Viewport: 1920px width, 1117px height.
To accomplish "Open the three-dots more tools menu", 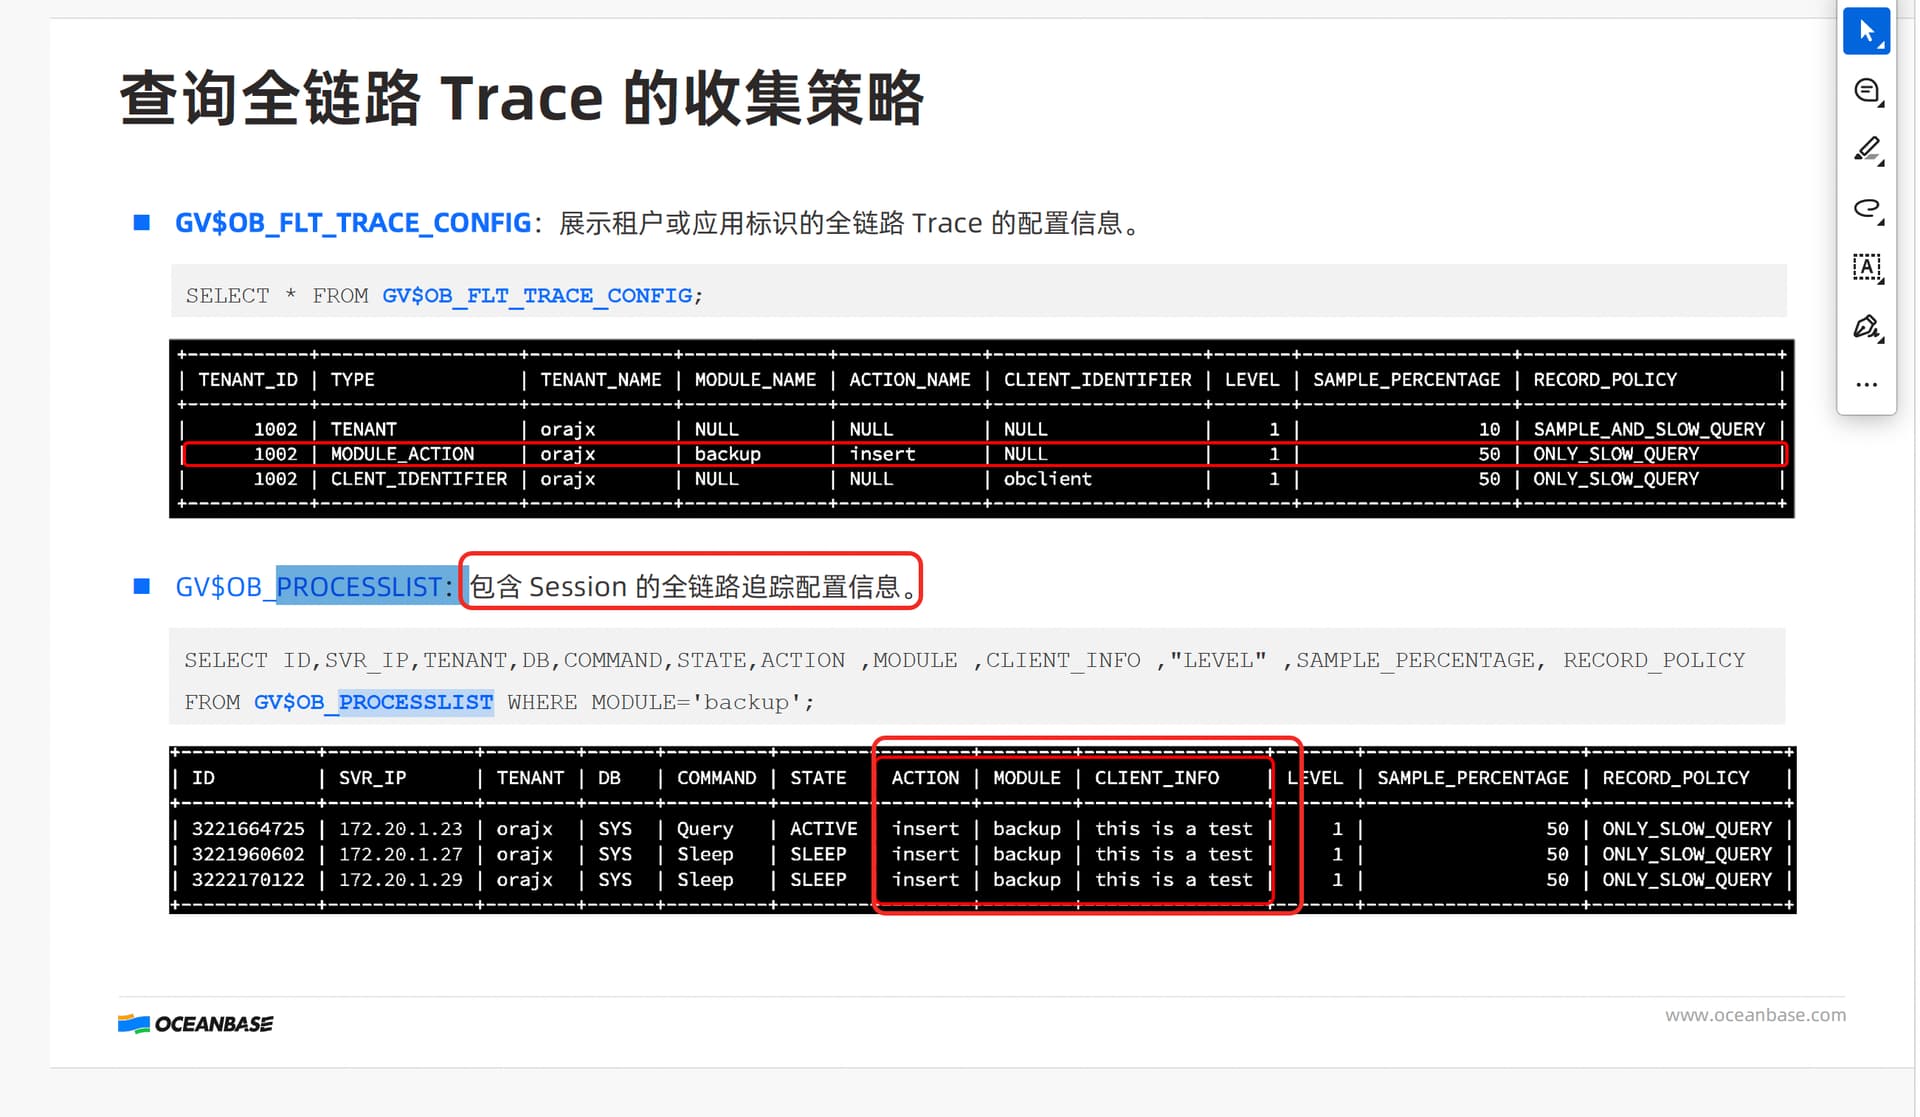I will tap(1866, 384).
